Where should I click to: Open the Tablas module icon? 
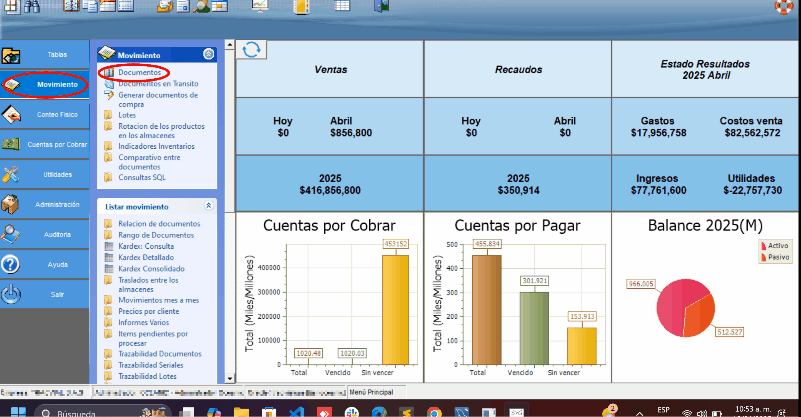pos(12,54)
